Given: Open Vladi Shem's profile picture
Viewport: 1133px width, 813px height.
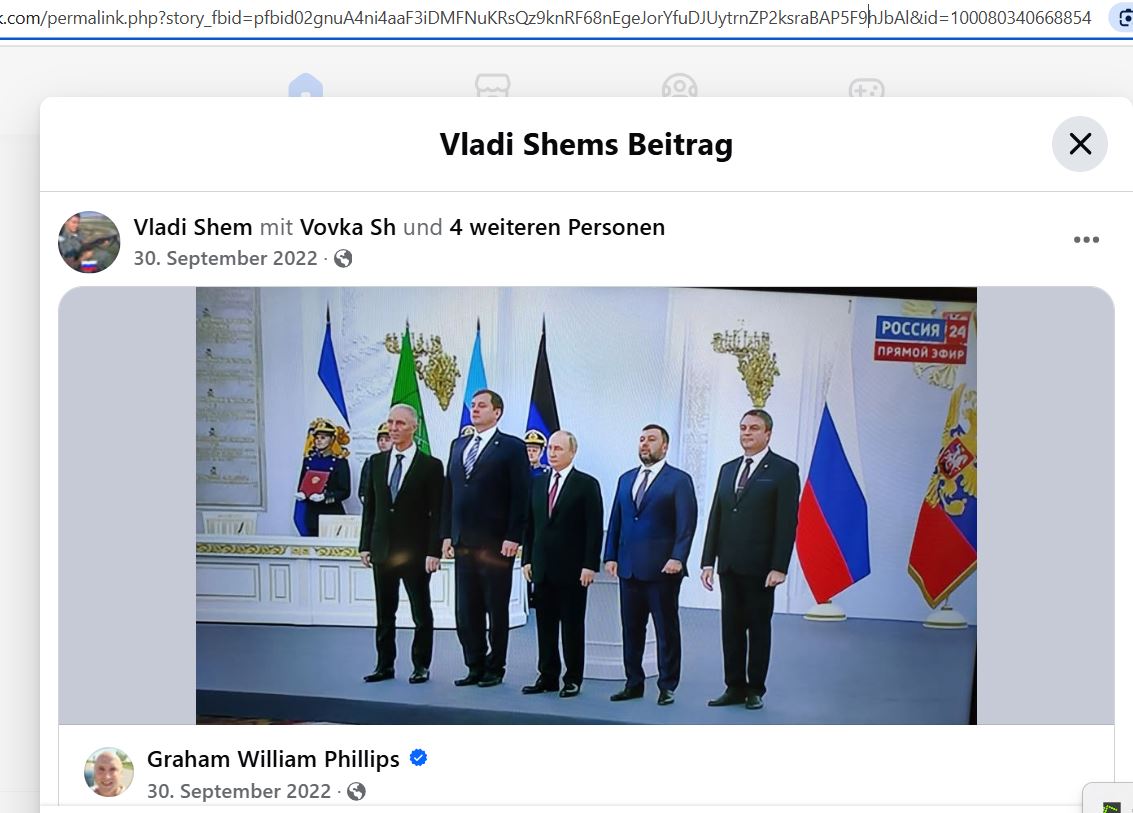Looking at the screenshot, I should [x=89, y=242].
